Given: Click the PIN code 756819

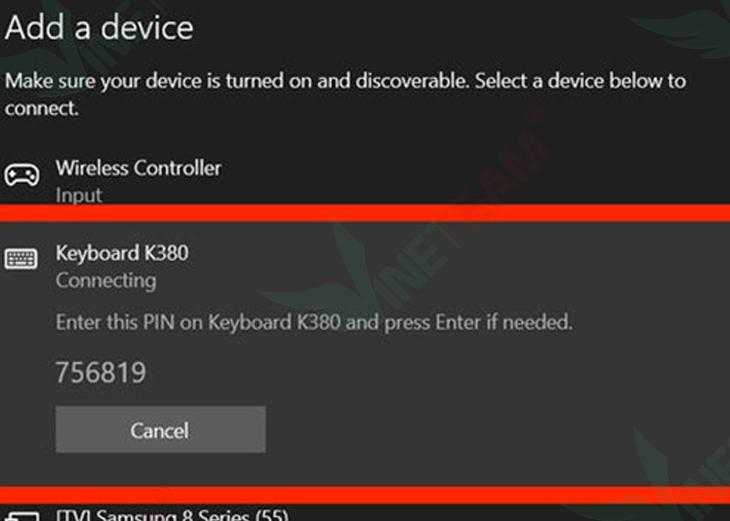Looking at the screenshot, I should pos(101,372).
